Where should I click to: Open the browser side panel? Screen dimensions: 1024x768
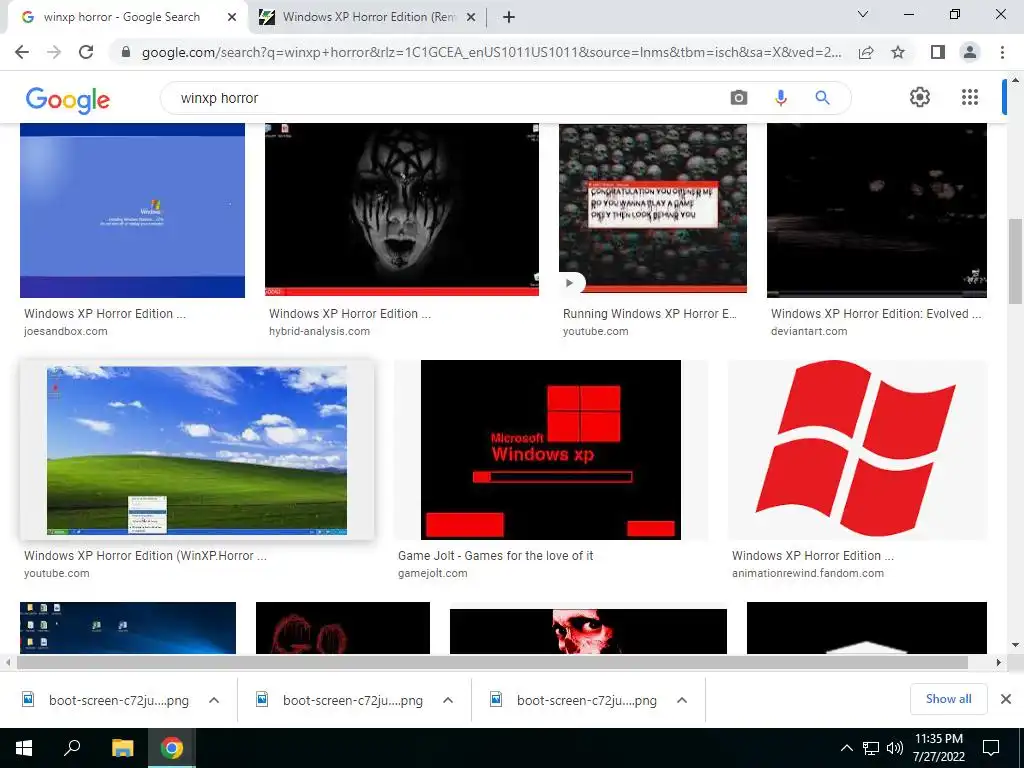[x=938, y=52]
